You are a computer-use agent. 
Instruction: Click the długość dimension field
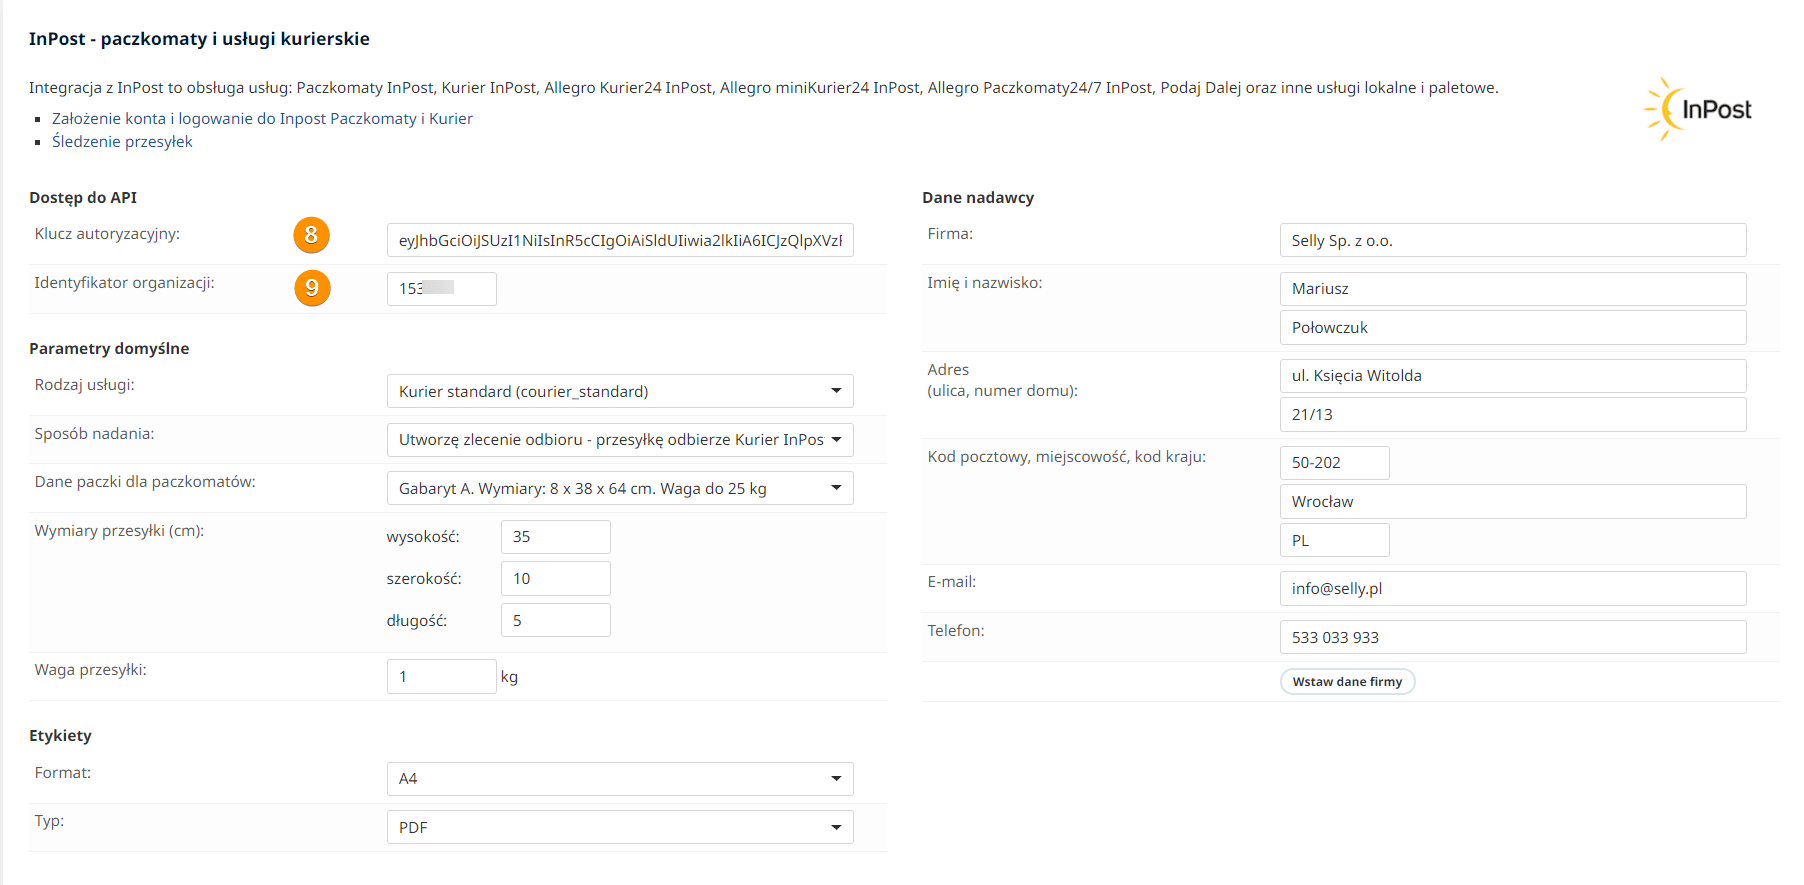tap(555, 620)
